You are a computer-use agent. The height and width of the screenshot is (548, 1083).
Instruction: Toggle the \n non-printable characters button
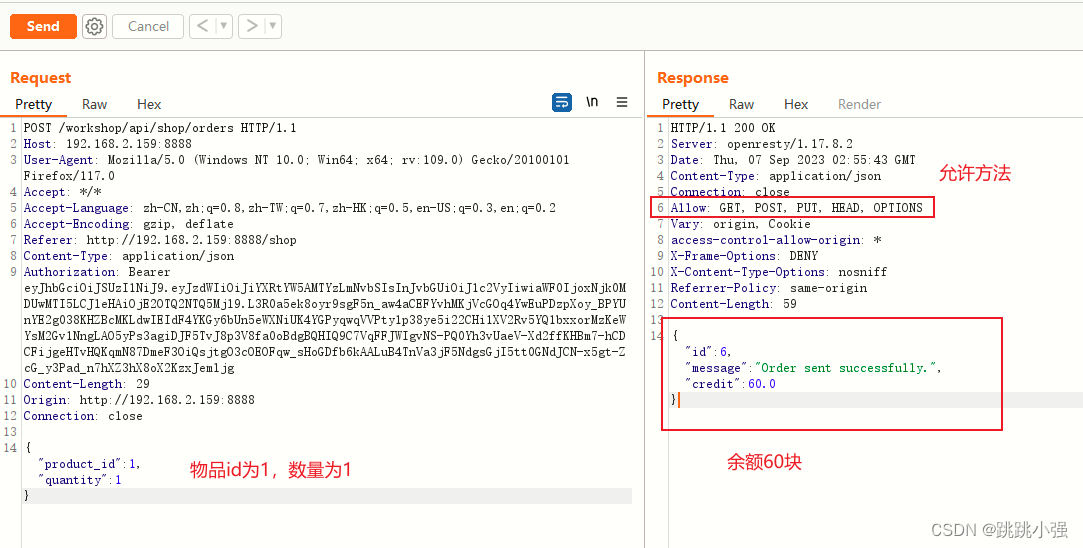point(592,102)
